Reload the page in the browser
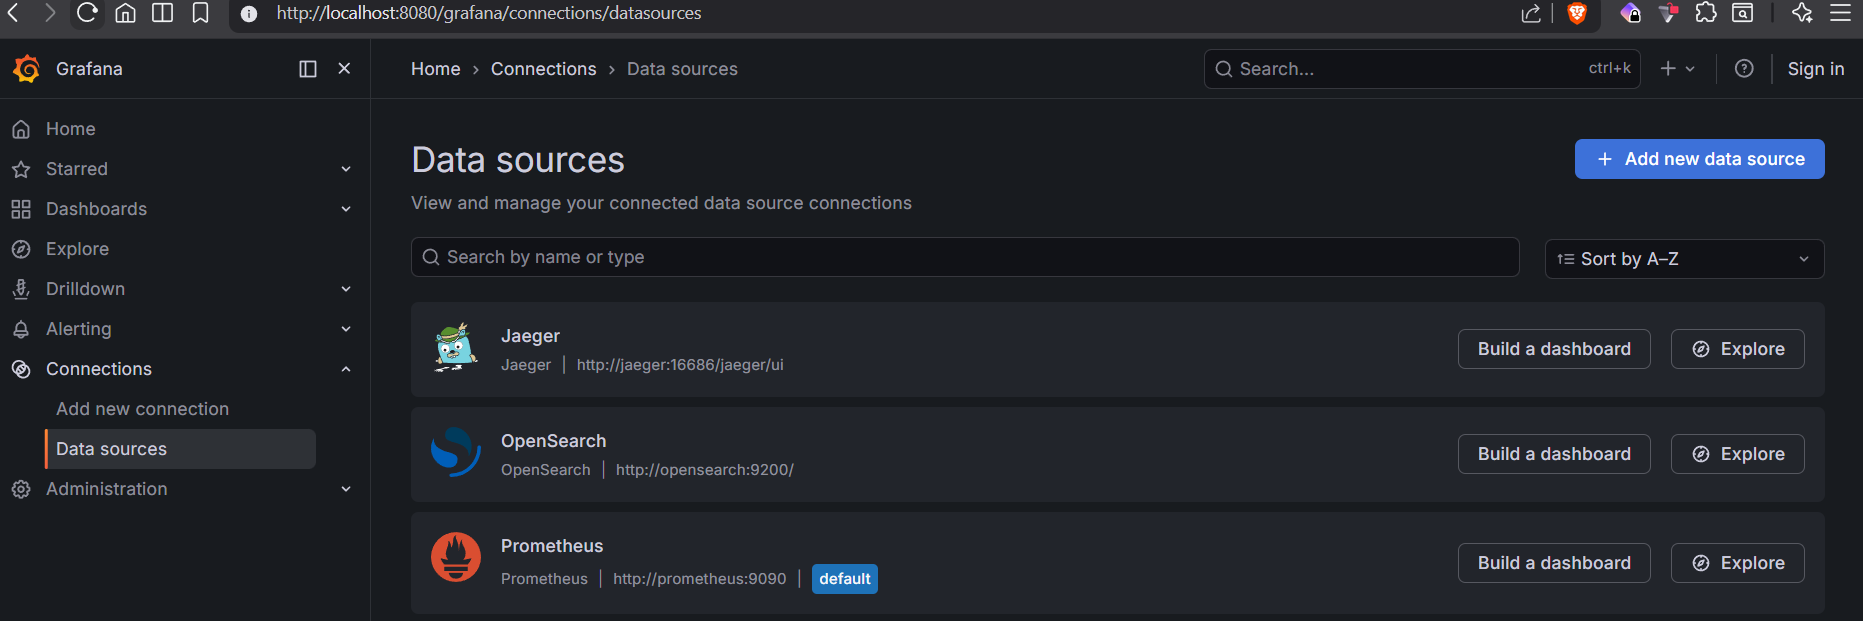The image size is (1863, 621). 87,13
